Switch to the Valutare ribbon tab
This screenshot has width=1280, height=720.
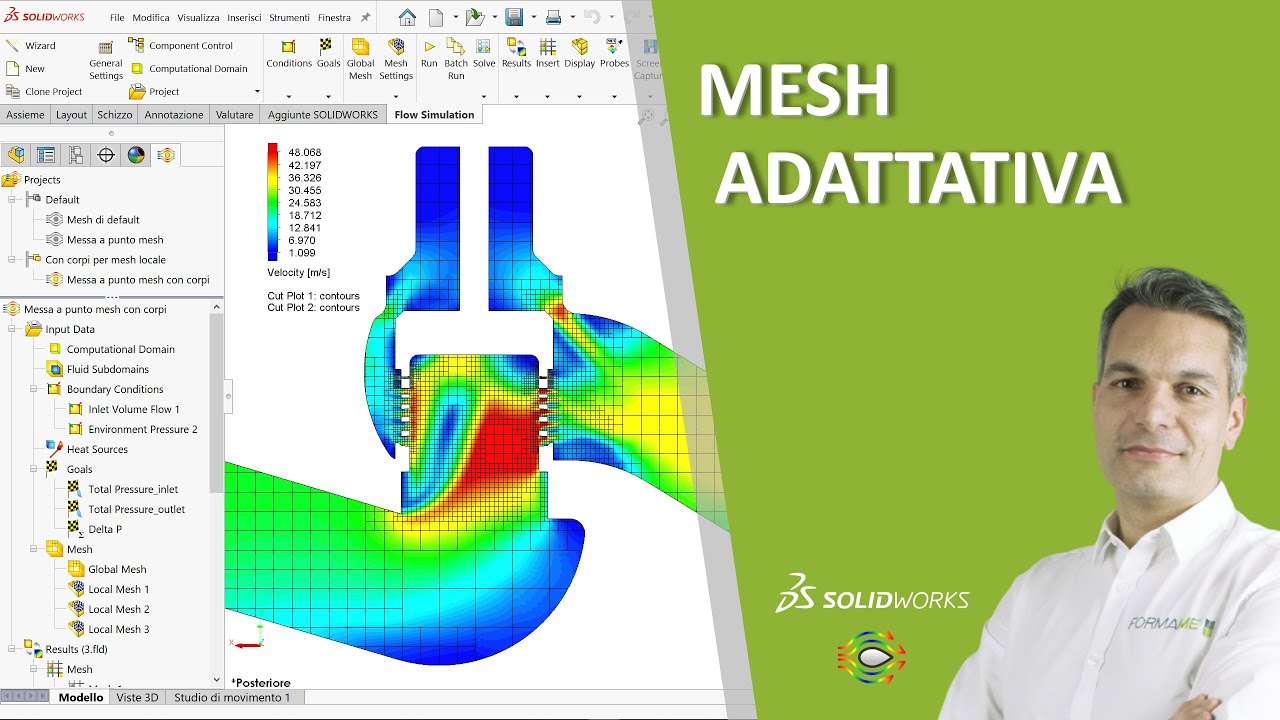tap(235, 114)
